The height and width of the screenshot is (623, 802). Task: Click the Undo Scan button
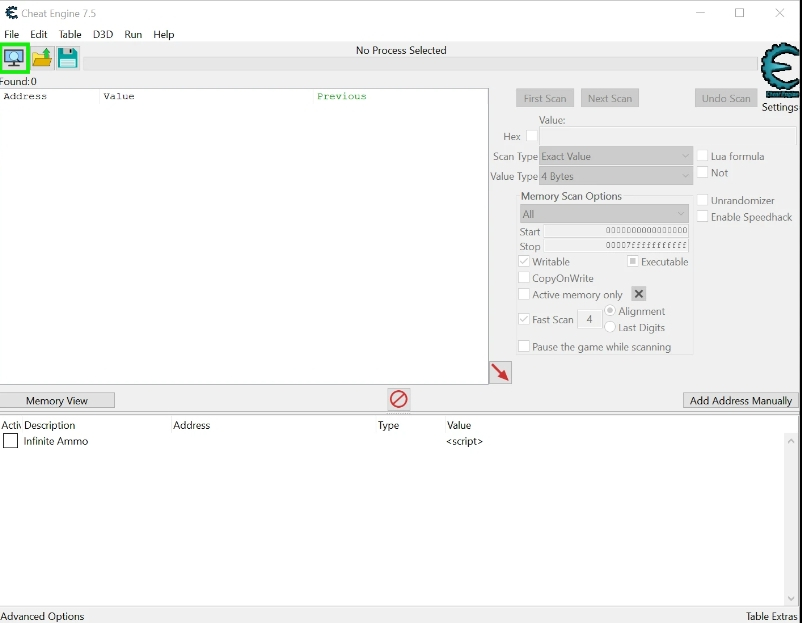click(726, 98)
